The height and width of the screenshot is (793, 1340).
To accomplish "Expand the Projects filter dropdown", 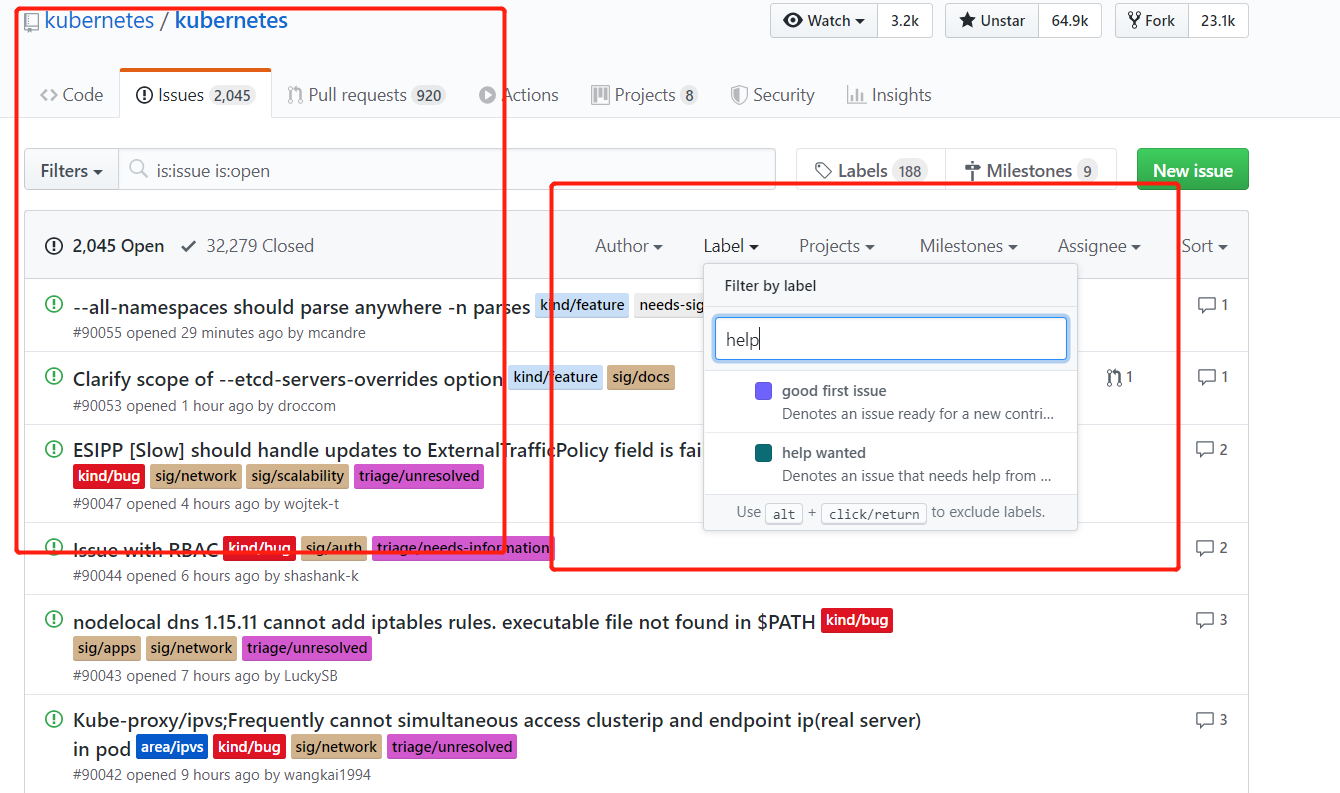I will pos(837,246).
